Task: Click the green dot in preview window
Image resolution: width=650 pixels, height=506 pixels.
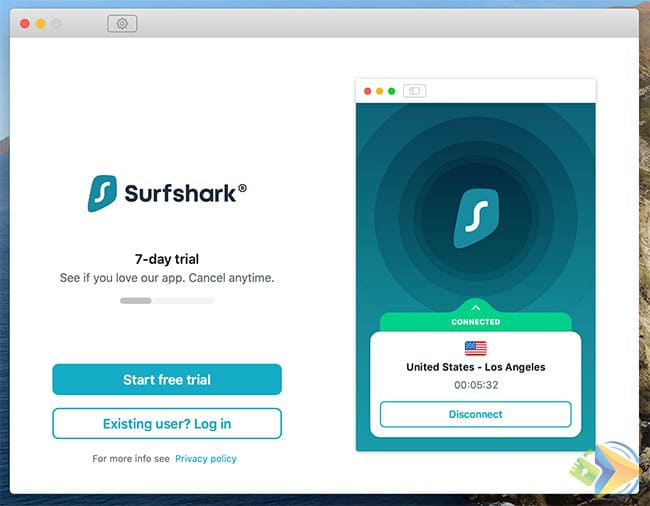Action: click(392, 91)
